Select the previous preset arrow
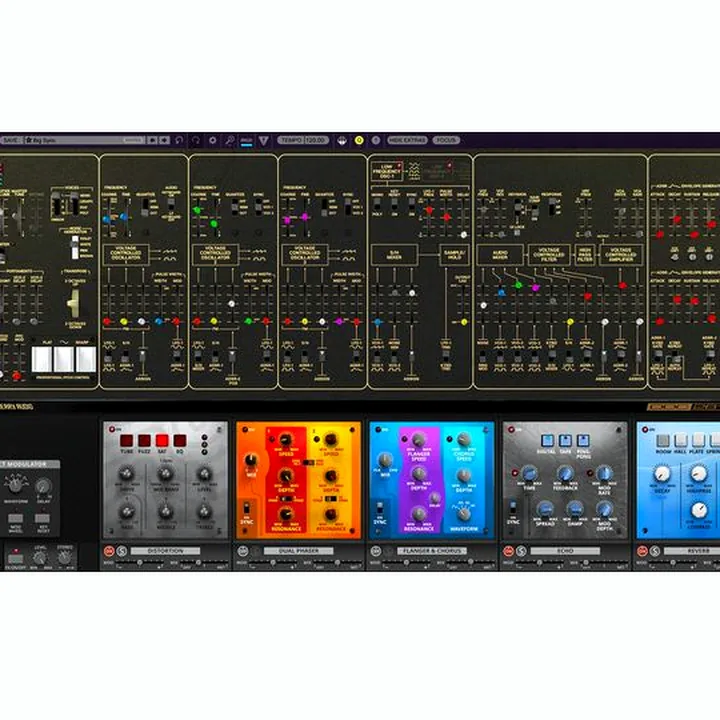This screenshot has width=720, height=720. [152, 140]
